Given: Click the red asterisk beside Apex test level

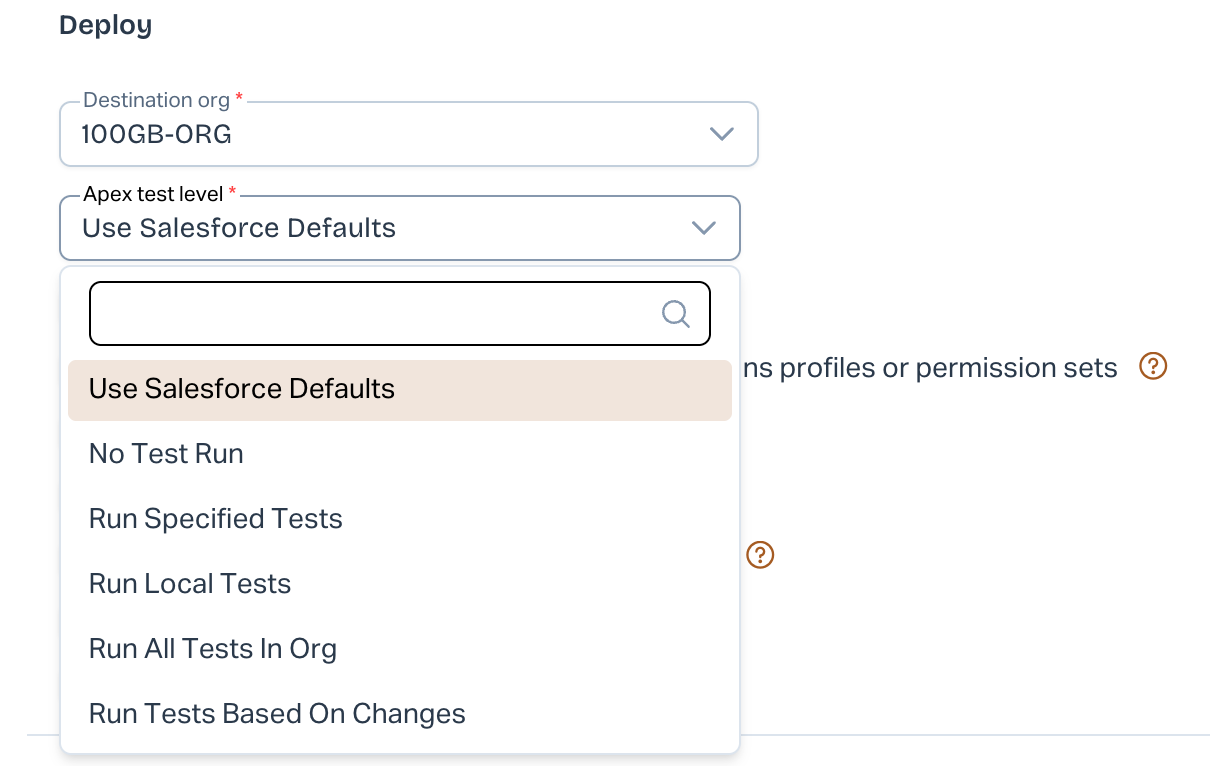Looking at the screenshot, I should [233, 192].
